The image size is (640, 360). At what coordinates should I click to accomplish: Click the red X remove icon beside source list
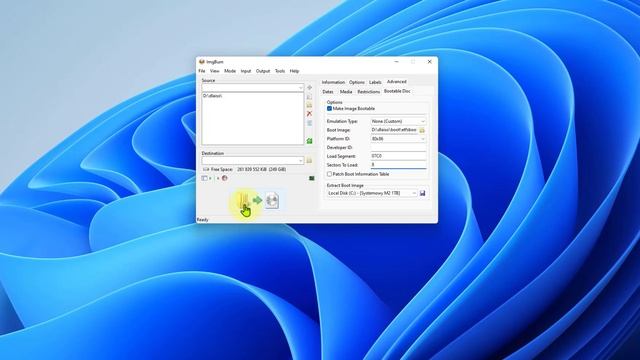tap(309, 114)
